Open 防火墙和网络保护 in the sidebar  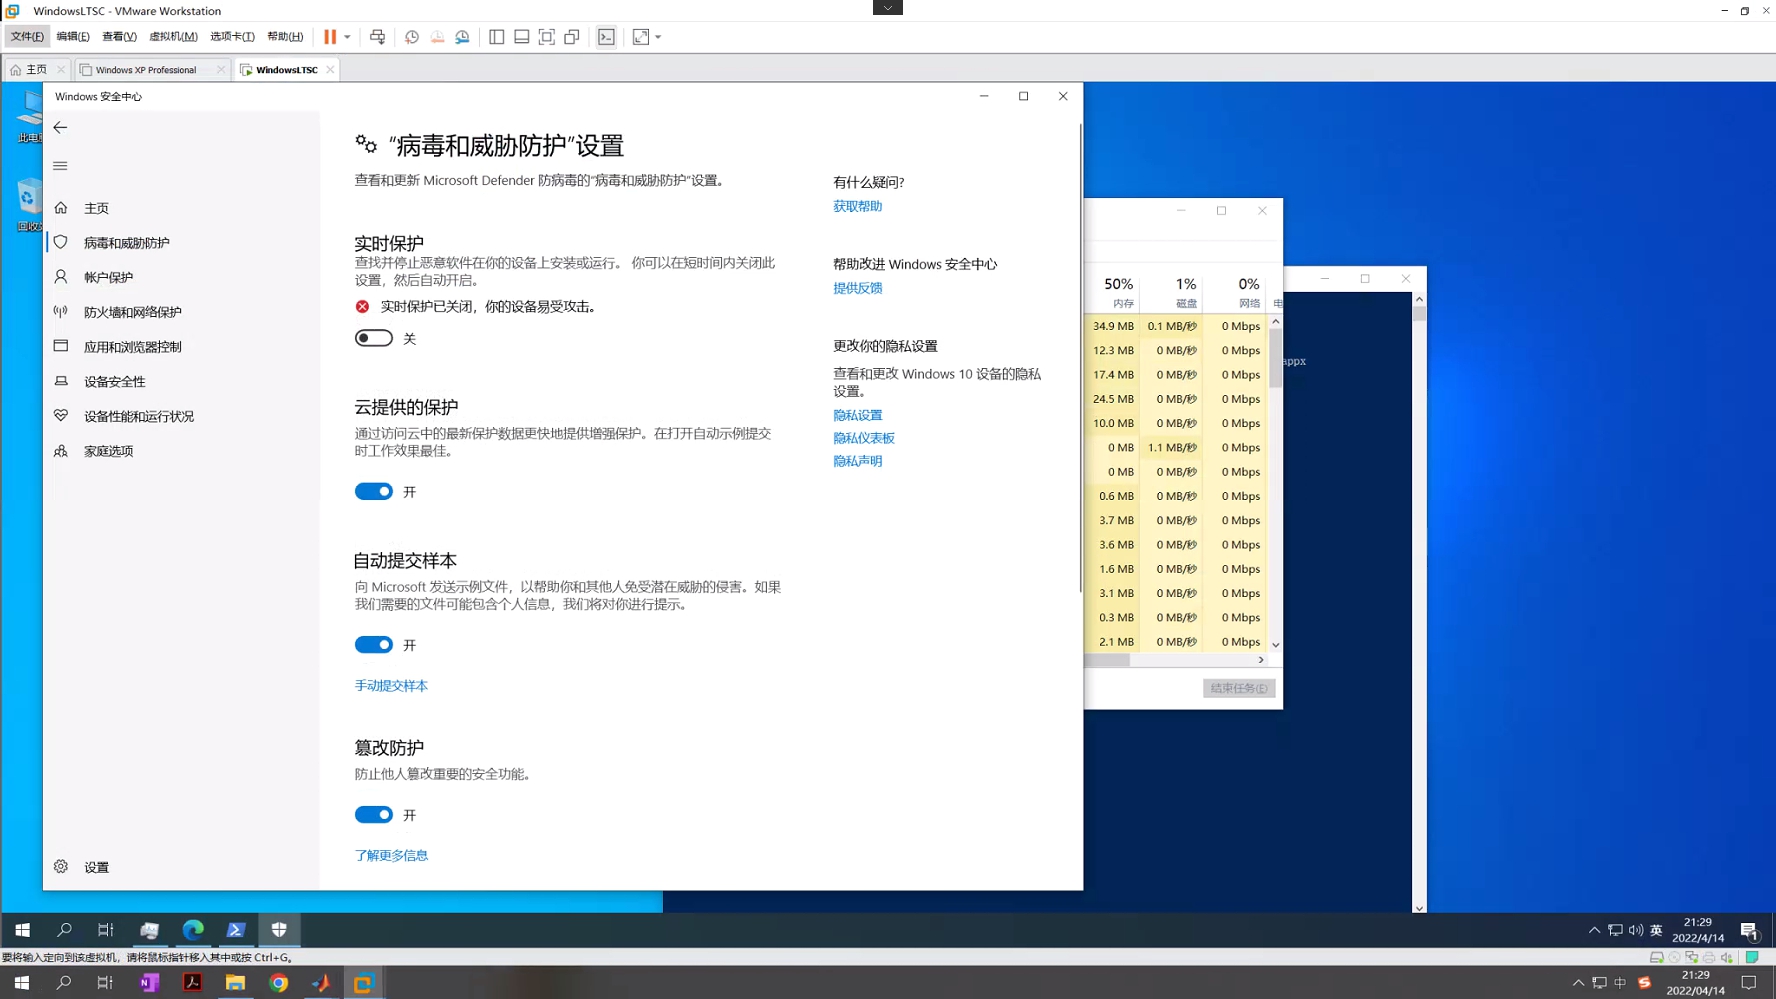click(x=180, y=312)
